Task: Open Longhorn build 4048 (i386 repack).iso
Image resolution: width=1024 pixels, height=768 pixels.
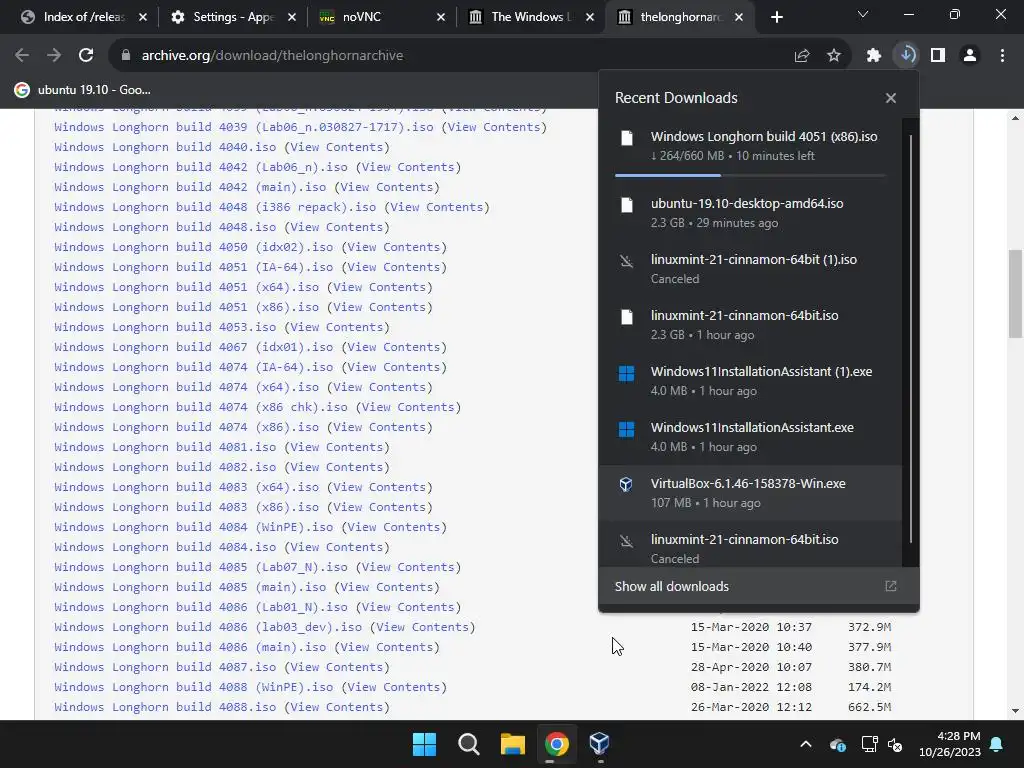Action: [215, 207]
